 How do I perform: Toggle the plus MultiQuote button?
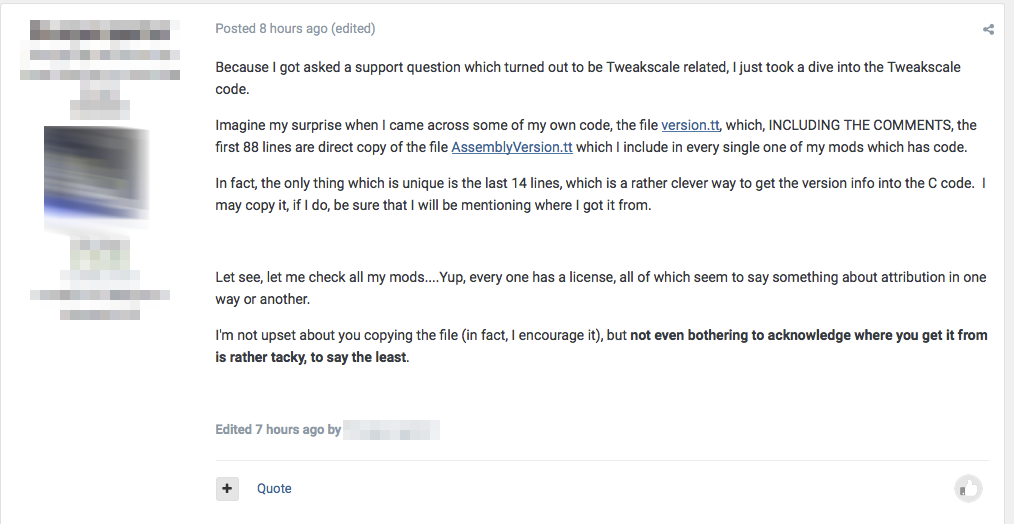pyautogui.click(x=227, y=488)
